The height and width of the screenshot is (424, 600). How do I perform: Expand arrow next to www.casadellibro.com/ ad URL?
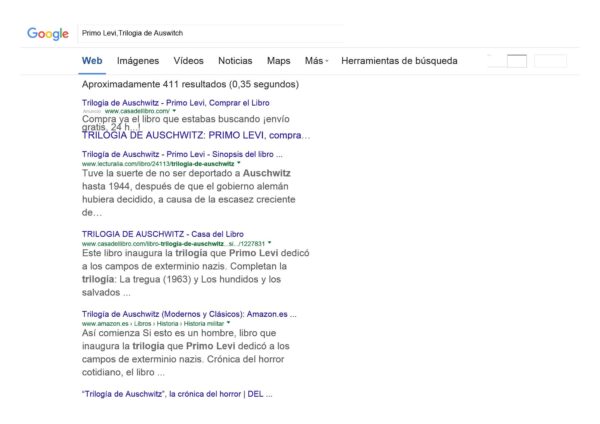(x=174, y=111)
